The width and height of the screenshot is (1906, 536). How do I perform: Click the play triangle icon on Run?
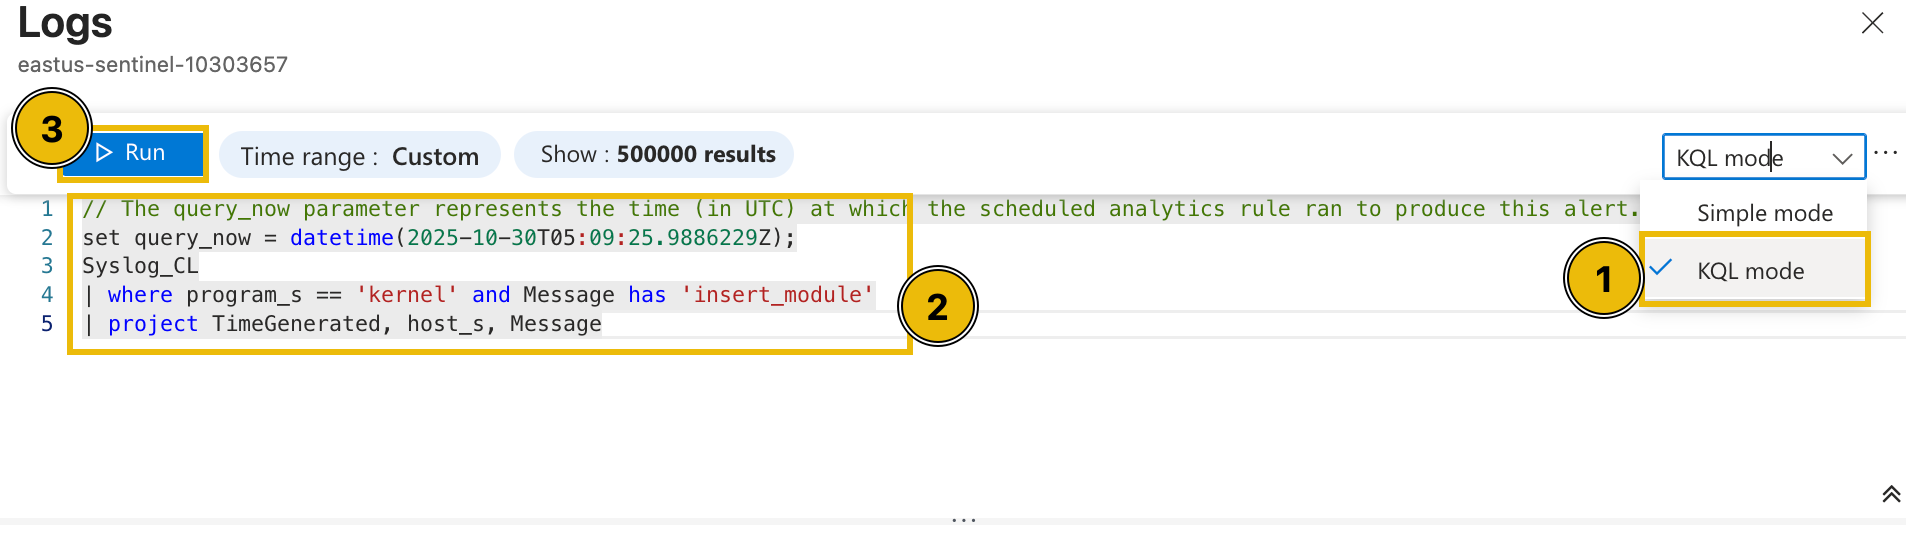[x=104, y=153]
